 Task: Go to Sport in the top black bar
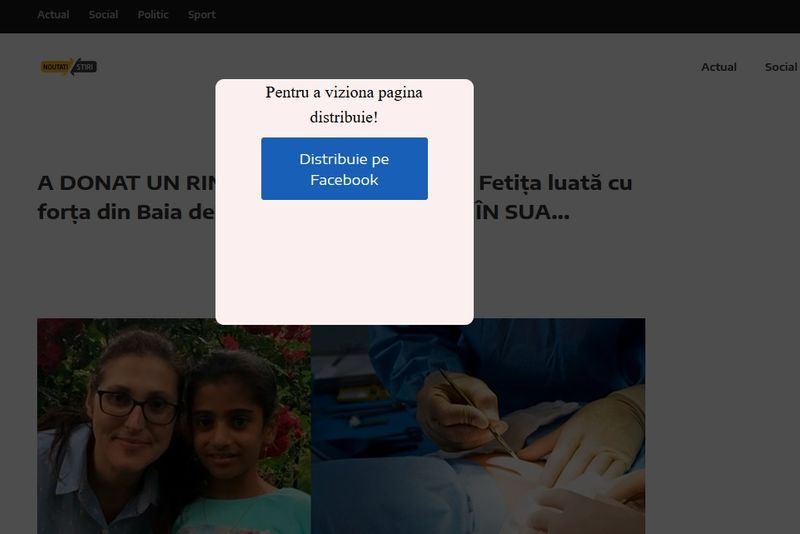[x=201, y=15]
